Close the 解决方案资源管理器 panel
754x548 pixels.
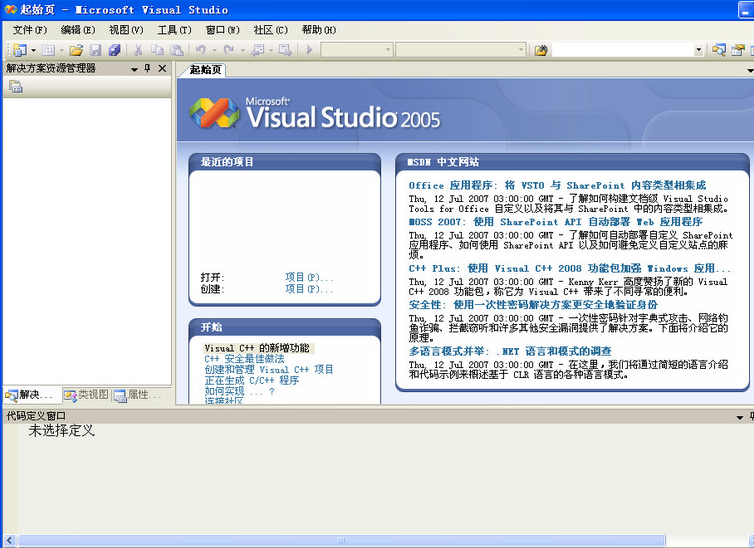pos(163,69)
